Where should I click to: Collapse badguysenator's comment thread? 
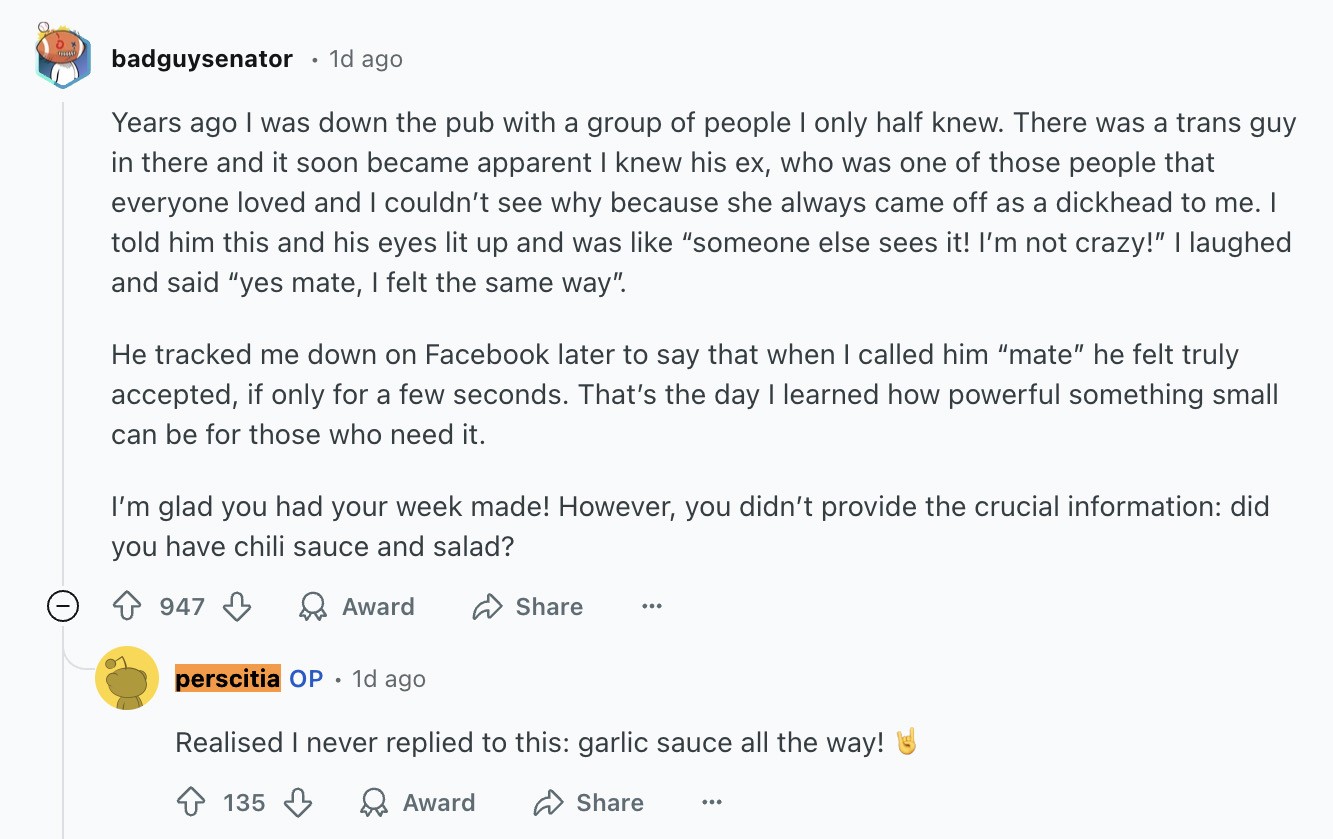[x=62, y=606]
